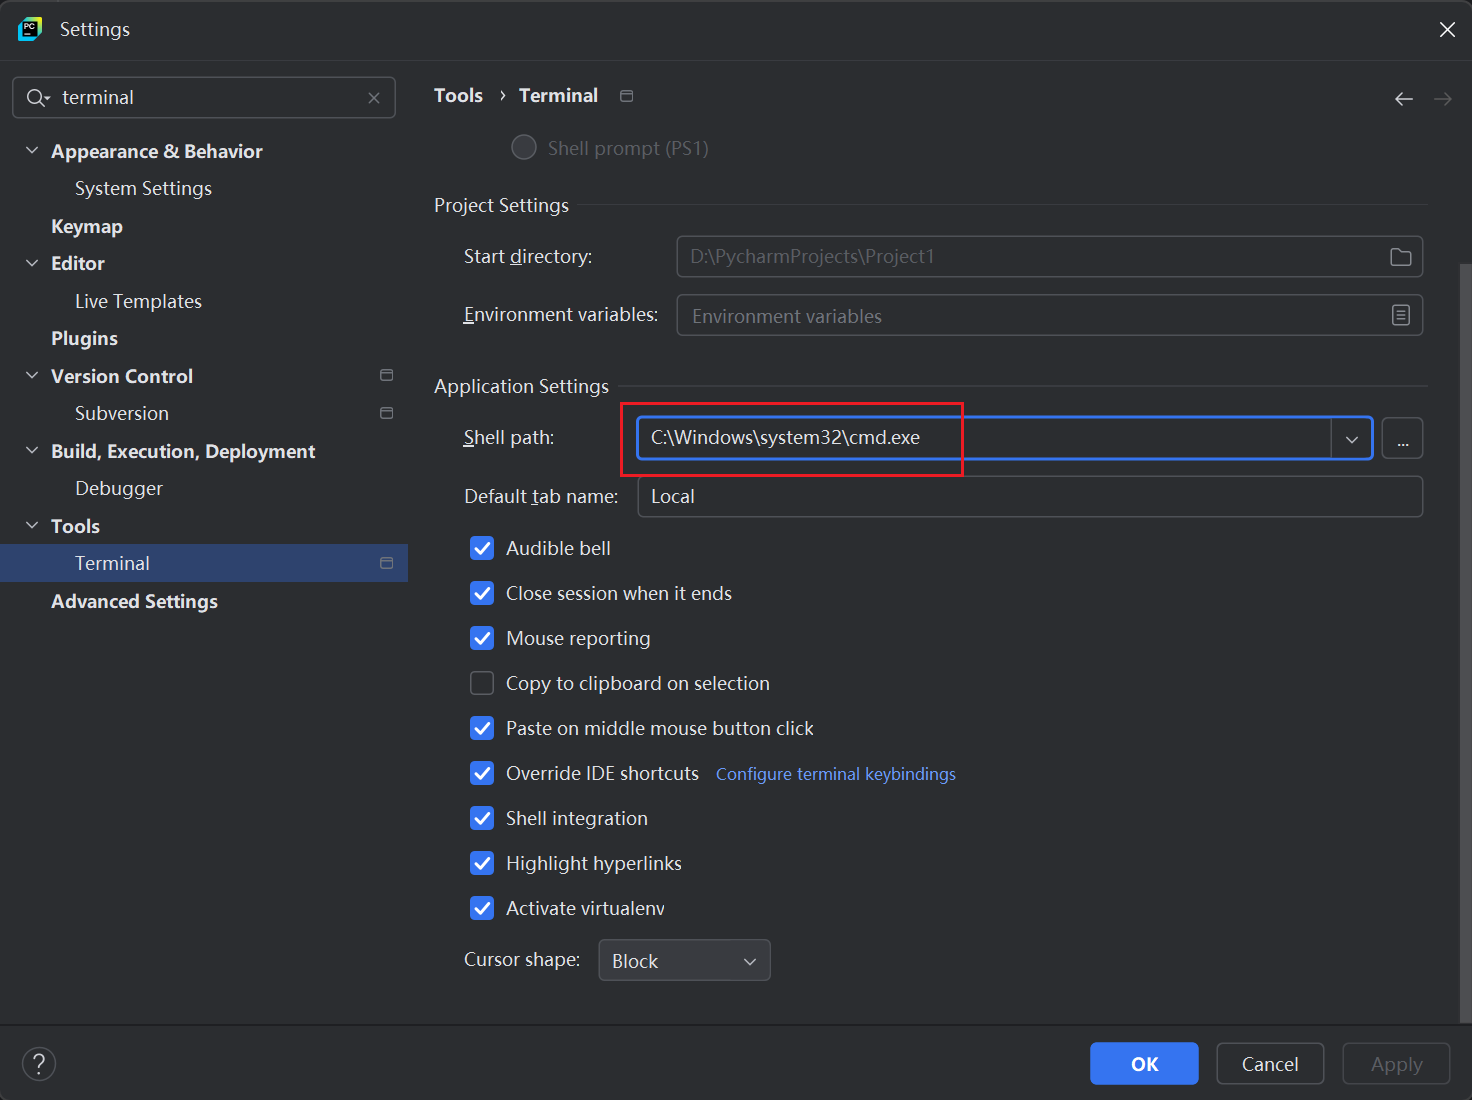Go back with the left arrow icon
Screen dimensions: 1472x1100
pos(1404,98)
